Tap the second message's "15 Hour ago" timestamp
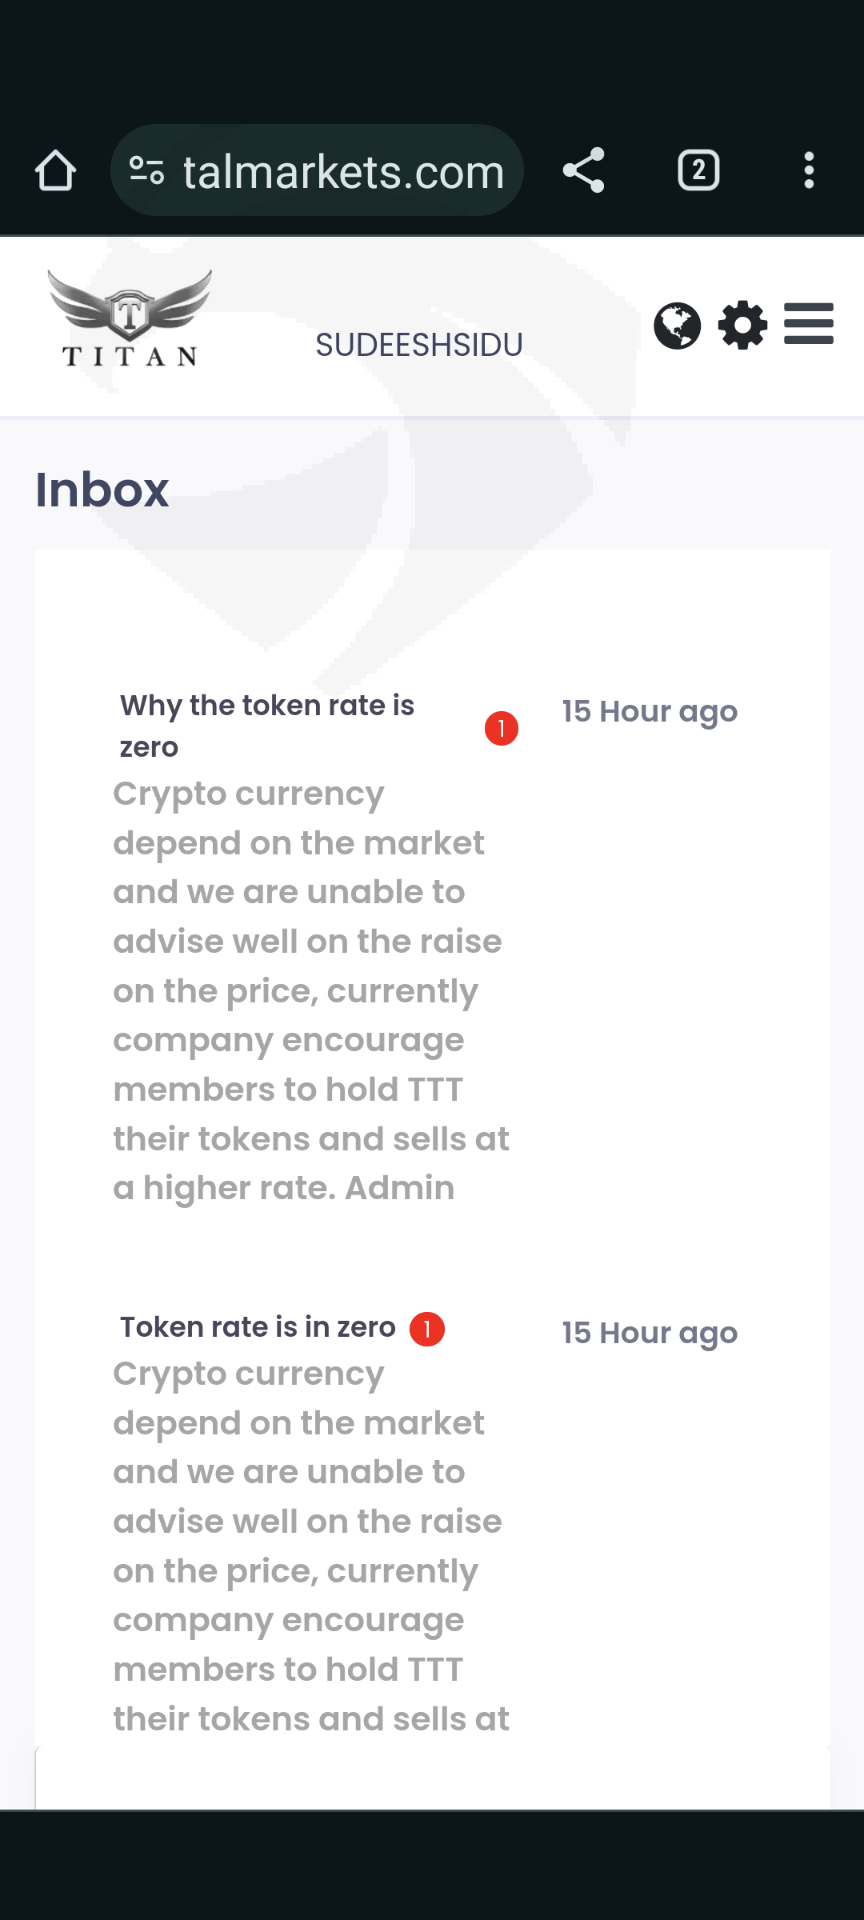Screen dimensions: 864x1920 click(649, 1333)
